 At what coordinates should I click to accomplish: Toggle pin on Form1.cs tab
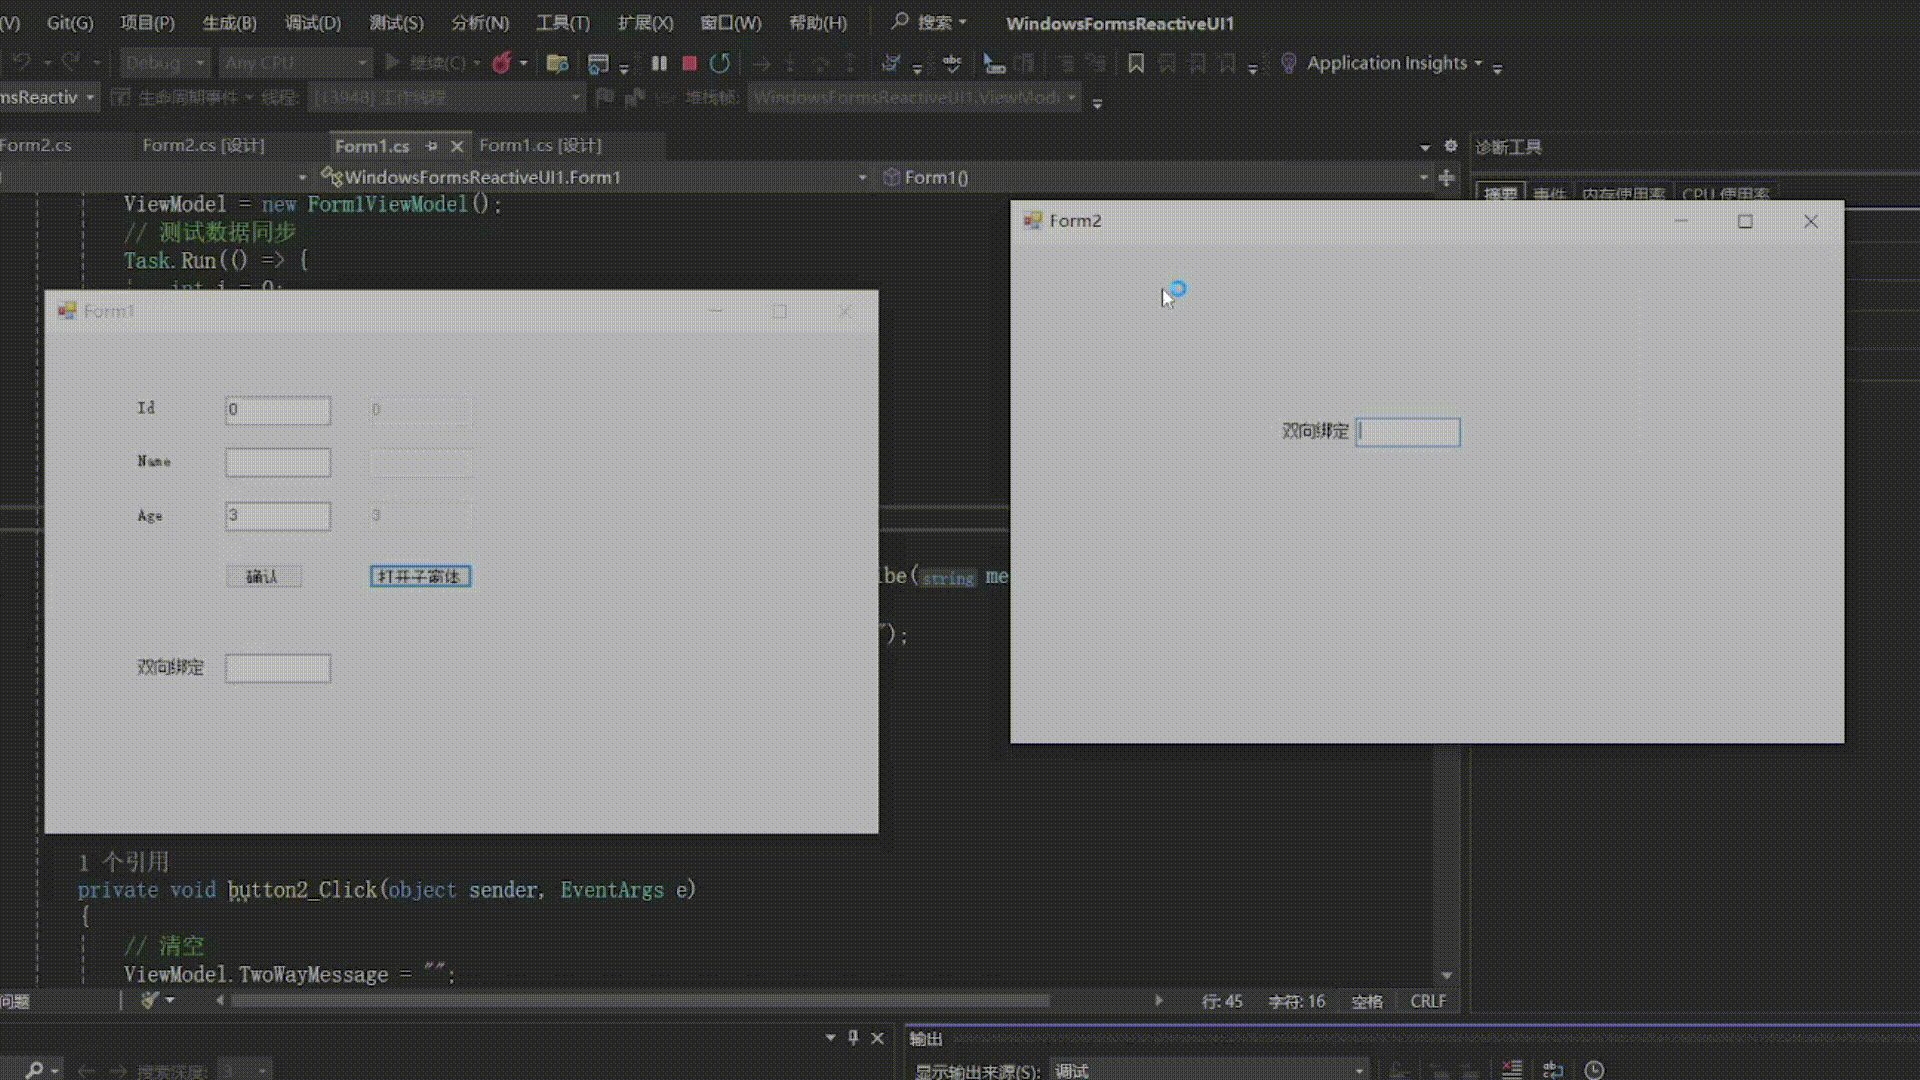(x=432, y=146)
